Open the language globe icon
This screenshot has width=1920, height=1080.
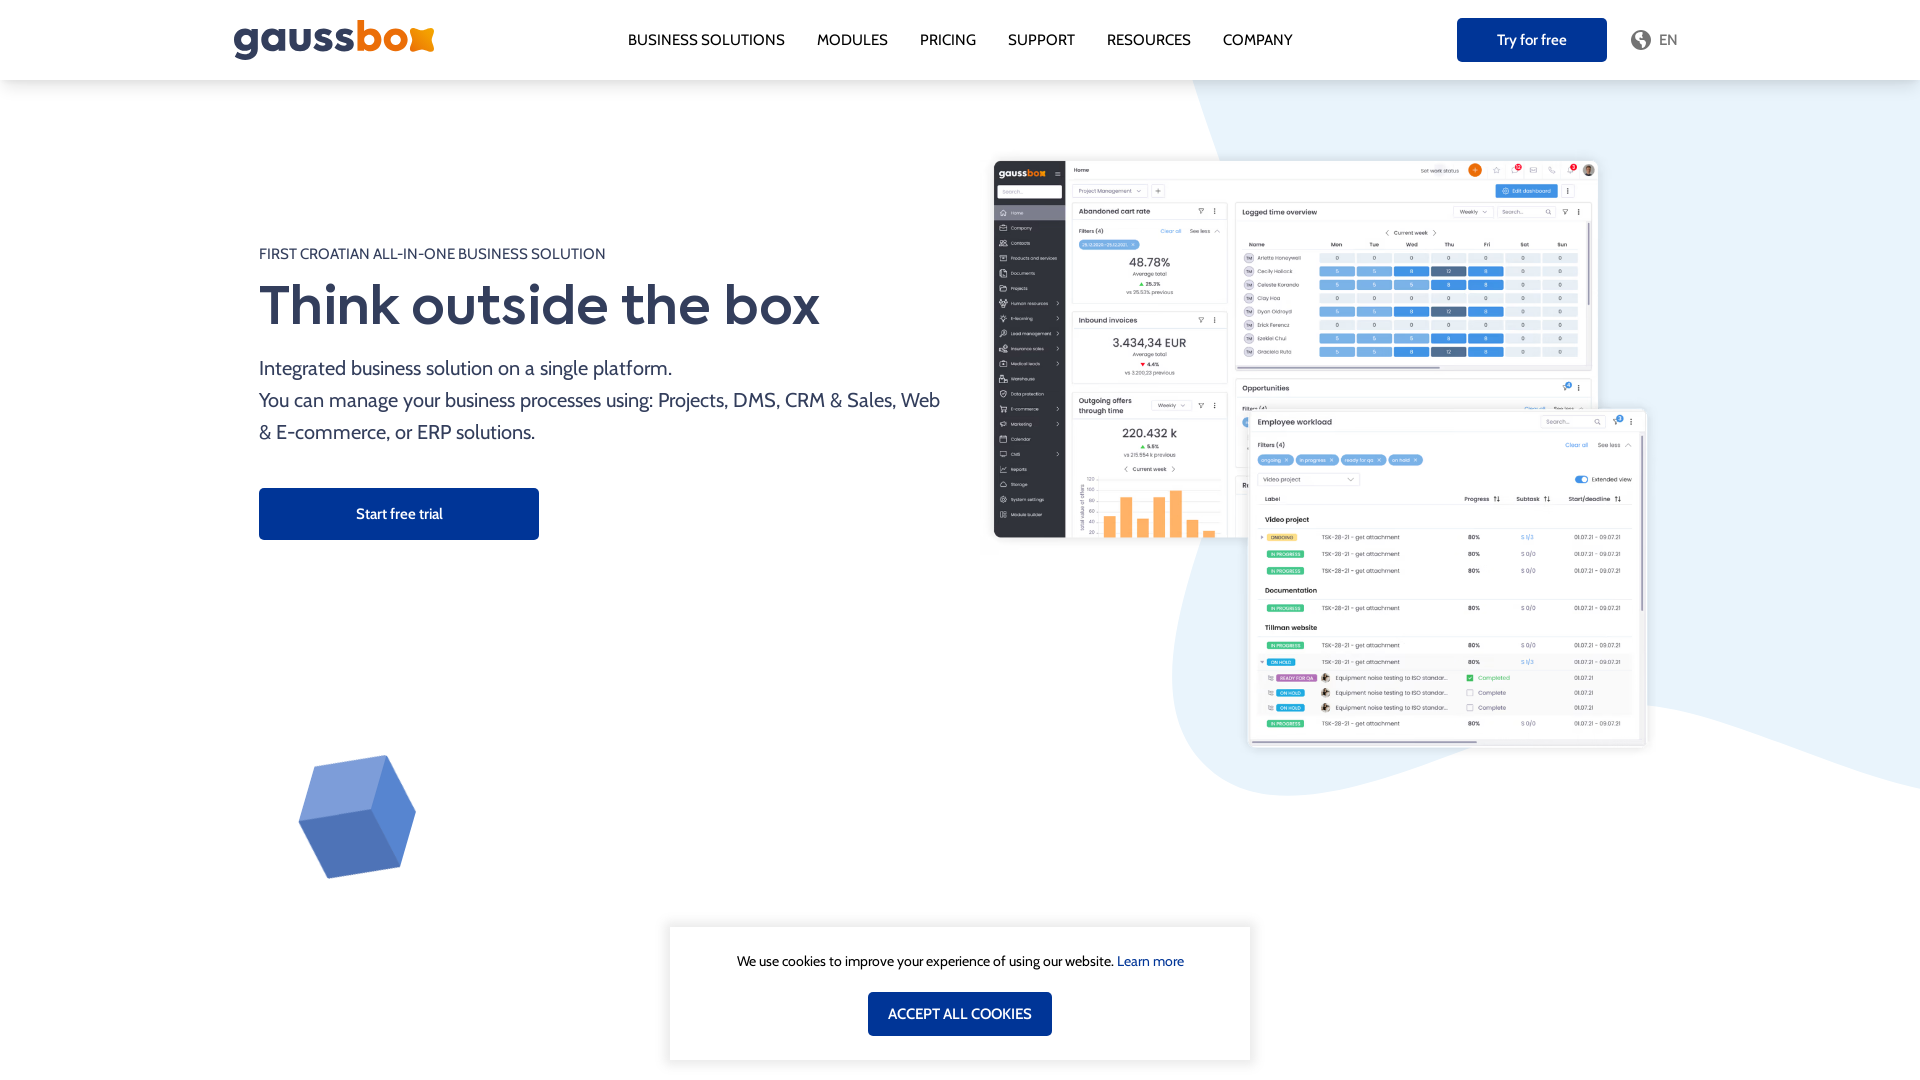[1641, 40]
